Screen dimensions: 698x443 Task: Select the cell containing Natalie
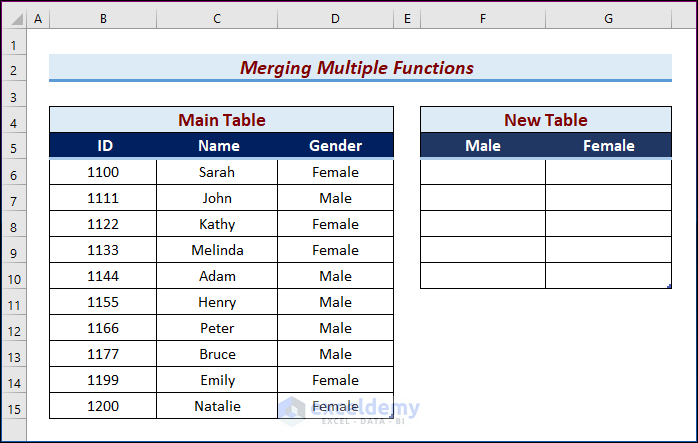pos(217,406)
